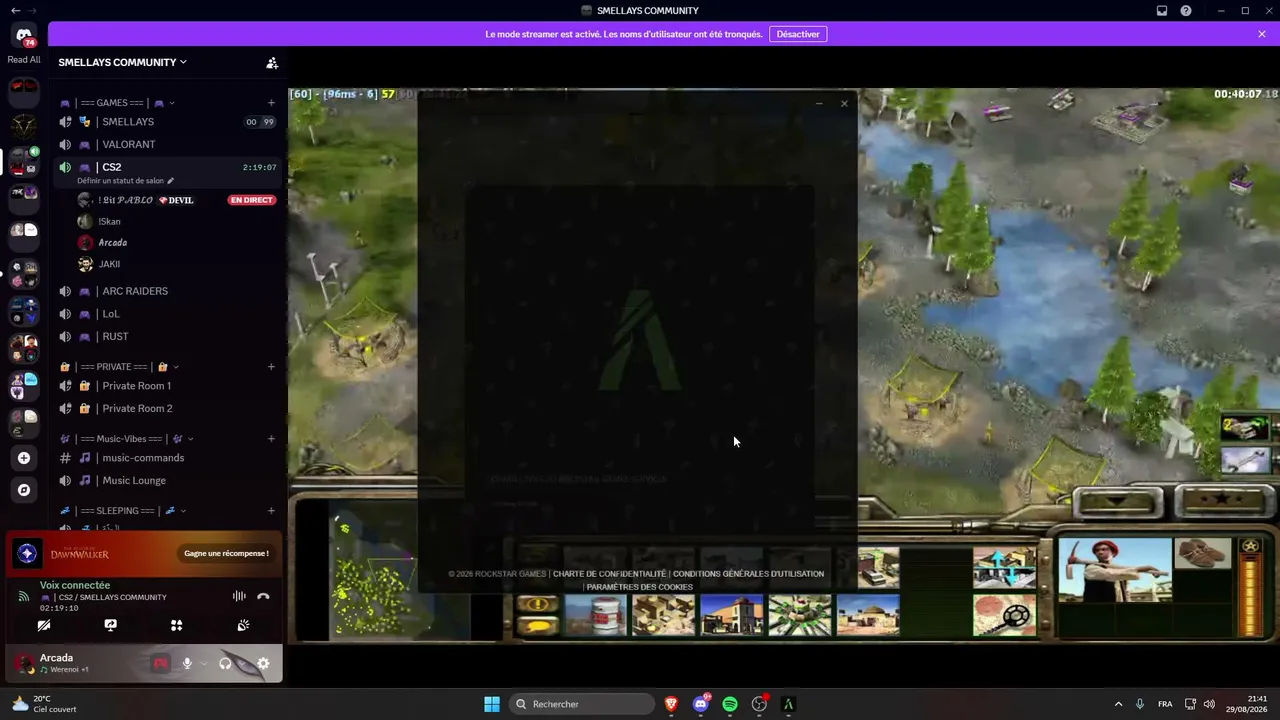Collapse the Music-Vibes category
Screen dimensions: 1280x720
[x=127, y=439]
